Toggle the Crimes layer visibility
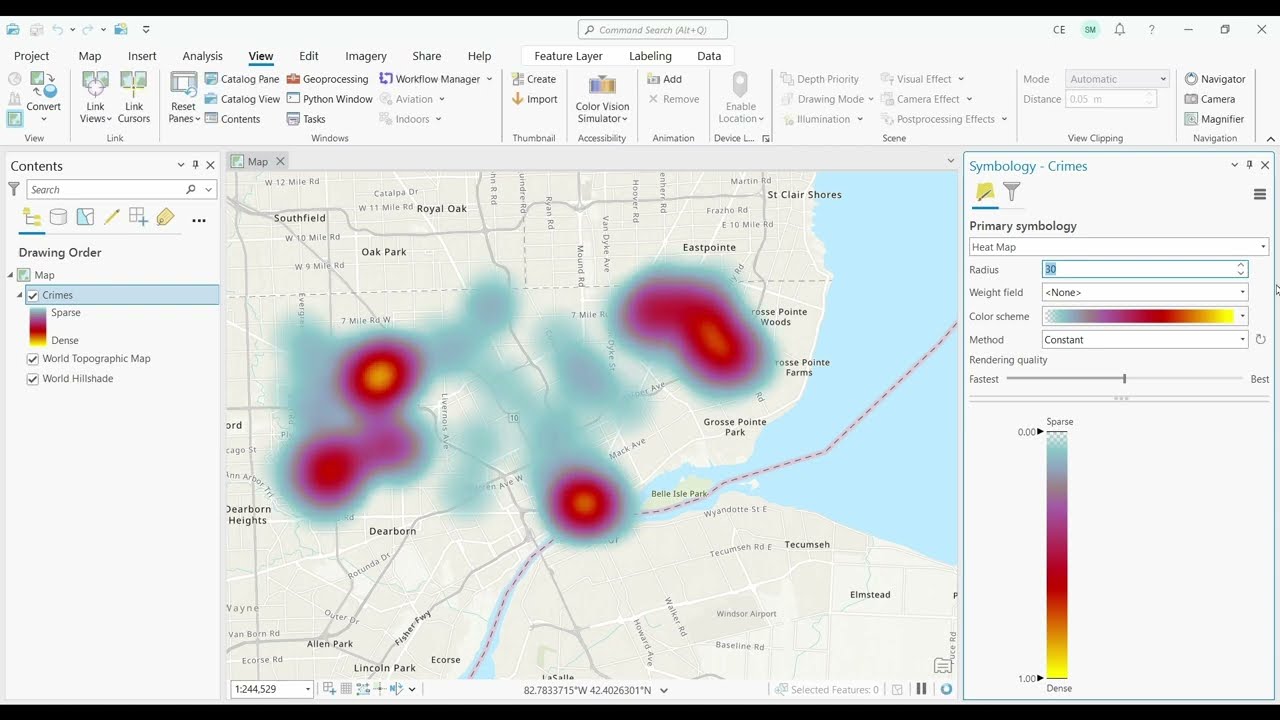This screenshot has height=720, width=1280. 33,295
